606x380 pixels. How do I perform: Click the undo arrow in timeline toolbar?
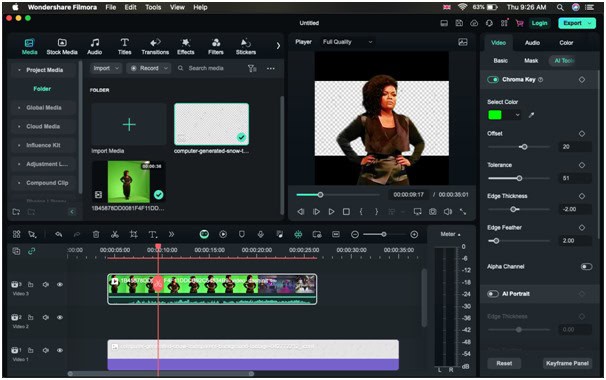58,234
